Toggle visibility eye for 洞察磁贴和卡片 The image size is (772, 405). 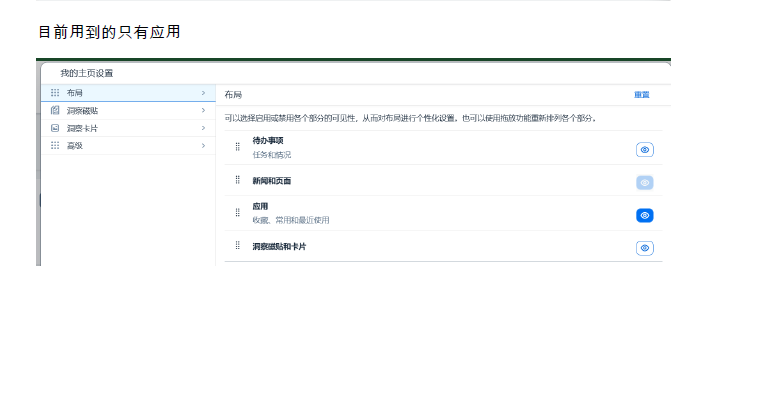[645, 248]
